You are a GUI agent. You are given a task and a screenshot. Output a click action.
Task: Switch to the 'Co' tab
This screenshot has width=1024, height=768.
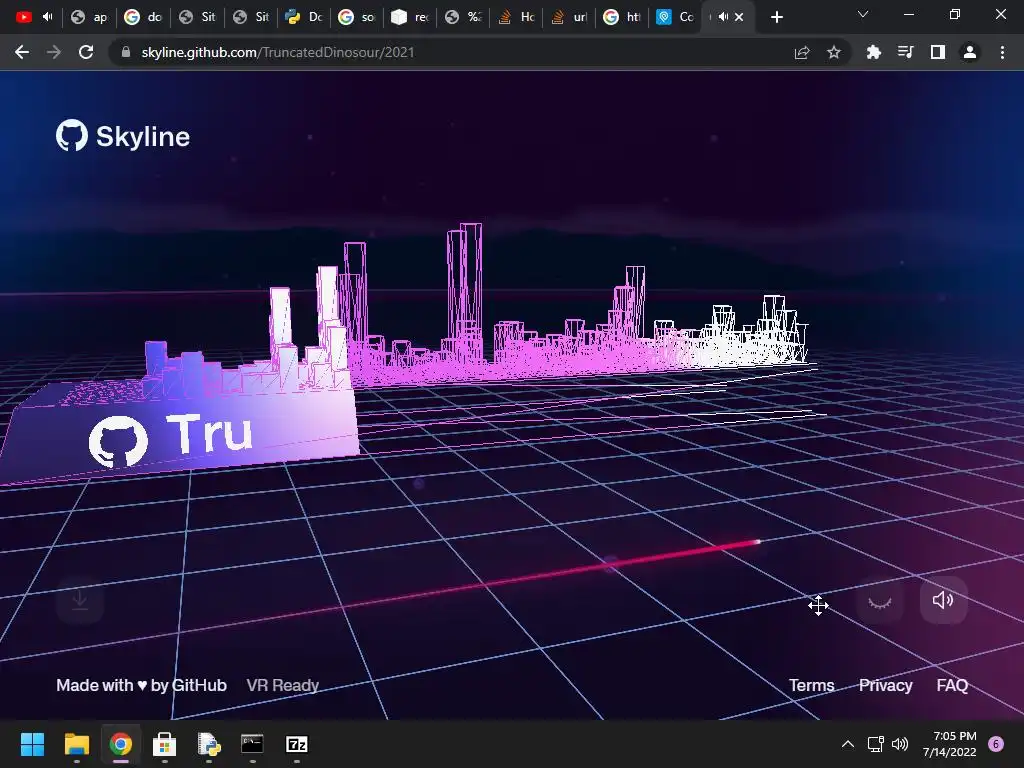pyautogui.click(x=676, y=17)
